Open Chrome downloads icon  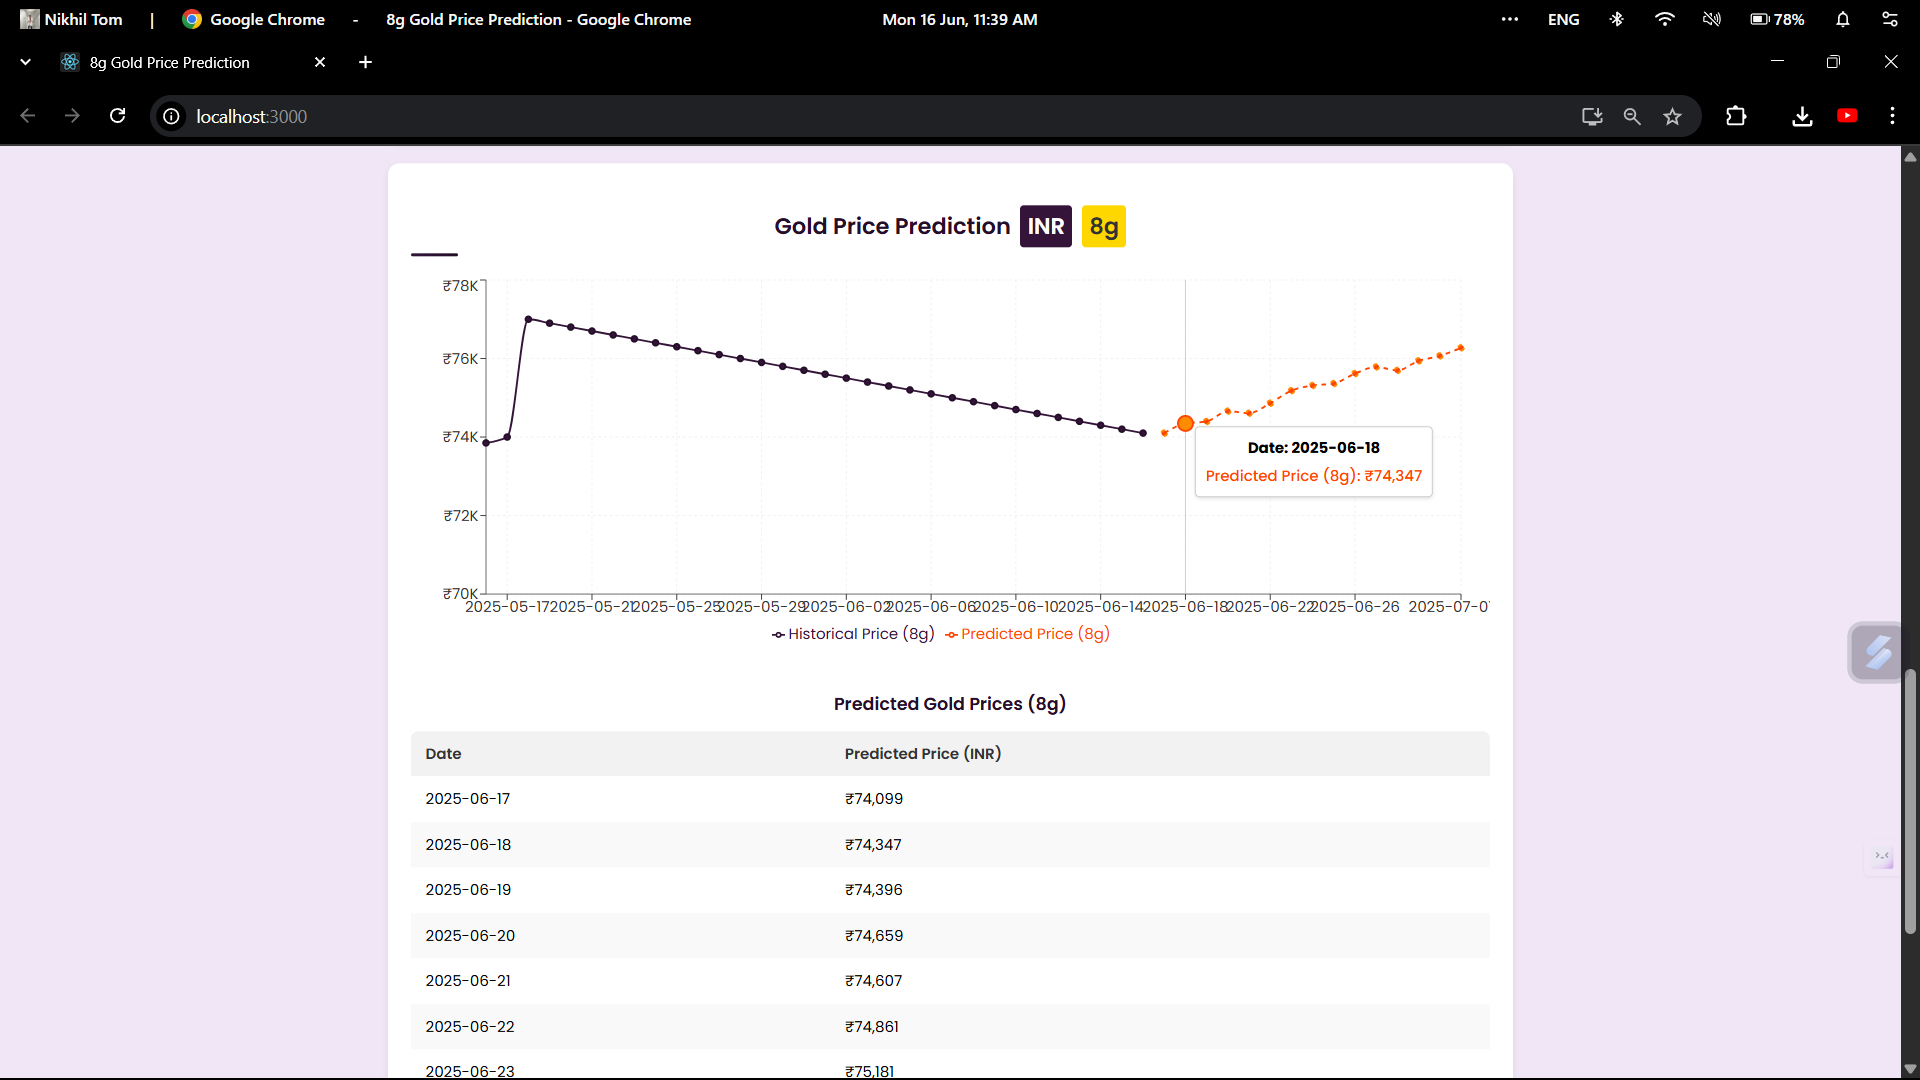pos(1802,117)
